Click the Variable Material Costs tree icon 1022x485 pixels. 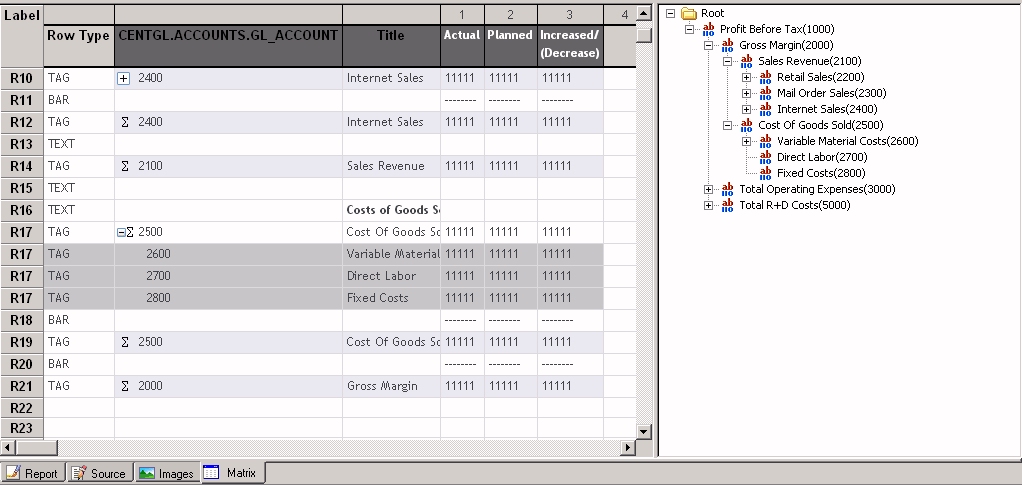click(x=765, y=141)
